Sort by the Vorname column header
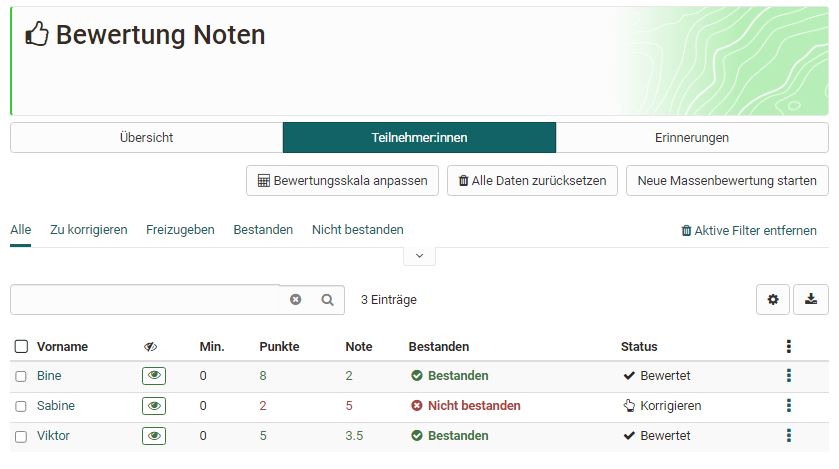Viewport: 839px width, 469px height. (x=63, y=347)
